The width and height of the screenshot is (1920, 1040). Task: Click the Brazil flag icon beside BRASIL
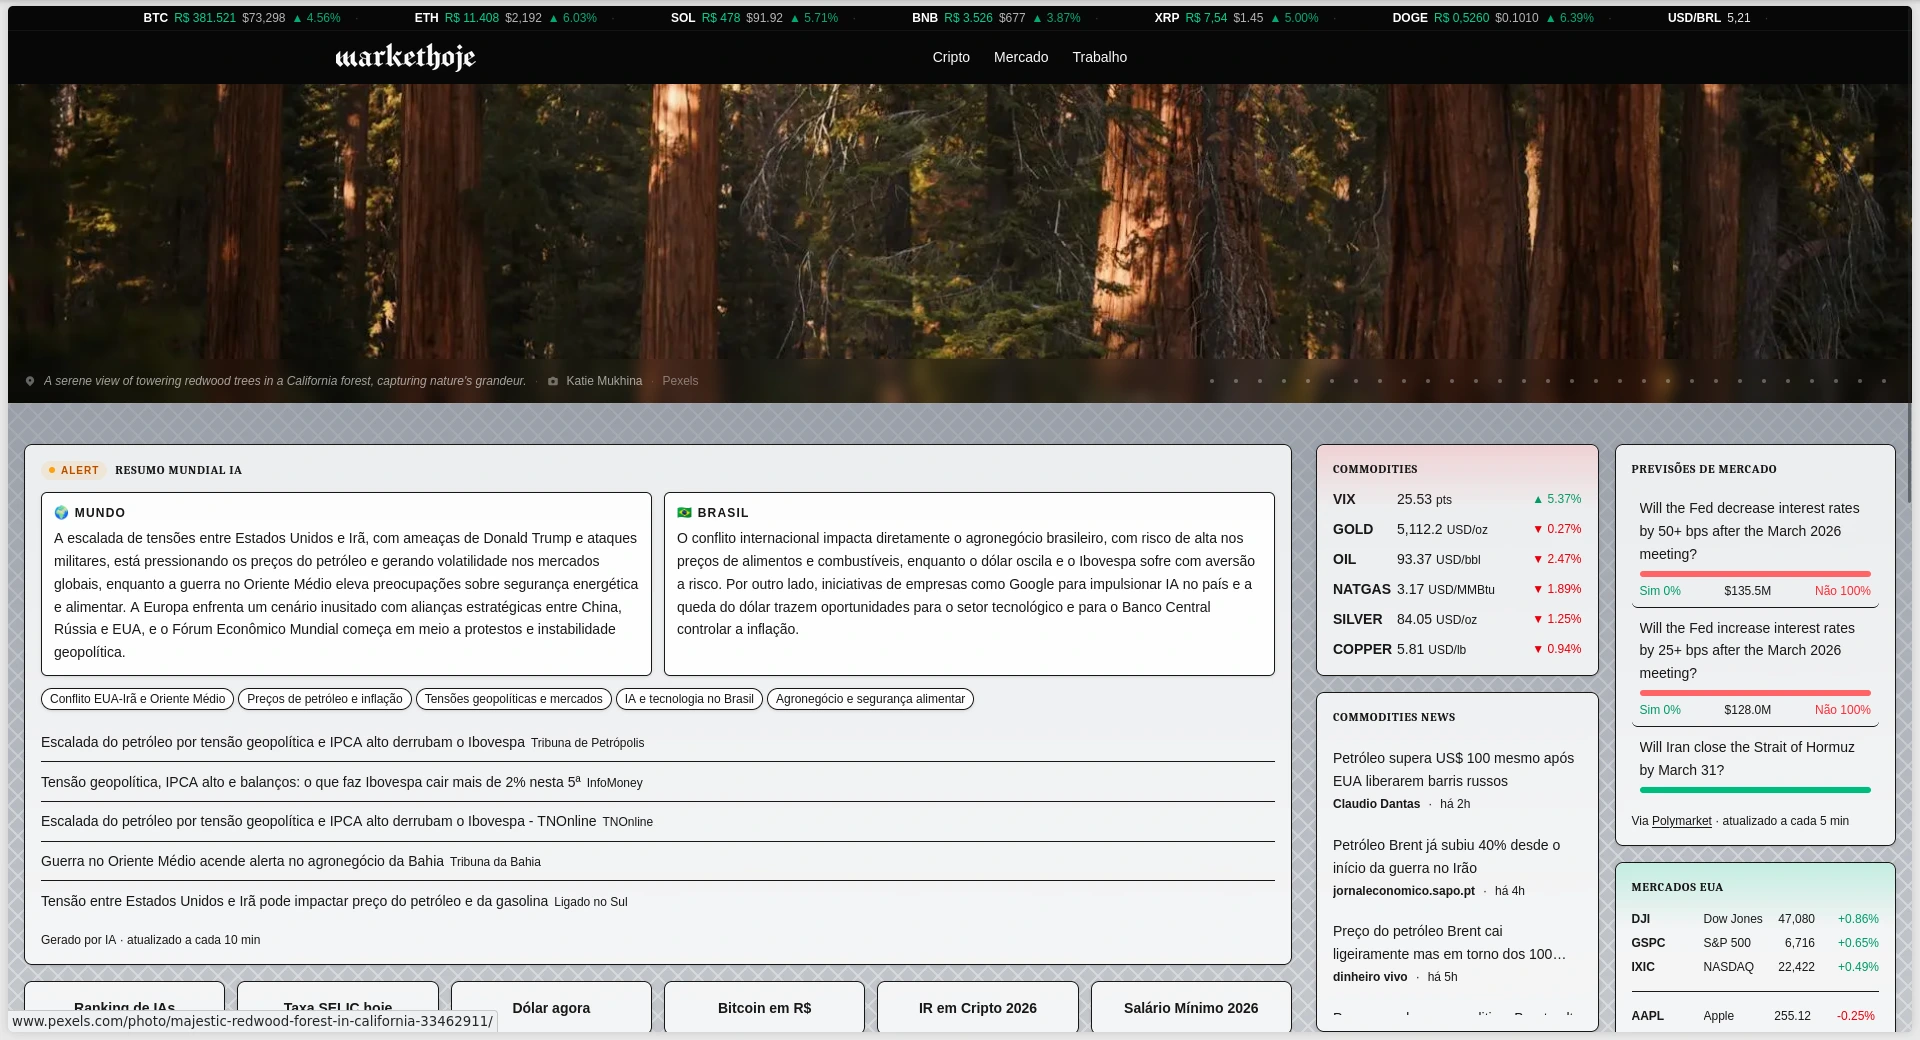[684, 512]
